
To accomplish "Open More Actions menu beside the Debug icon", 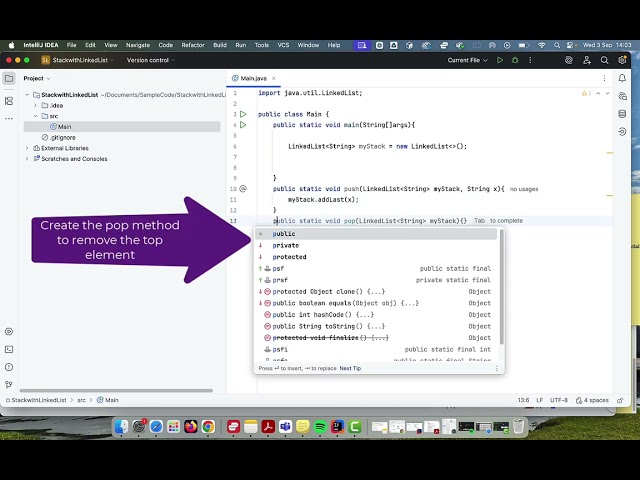I will point(530,60).
